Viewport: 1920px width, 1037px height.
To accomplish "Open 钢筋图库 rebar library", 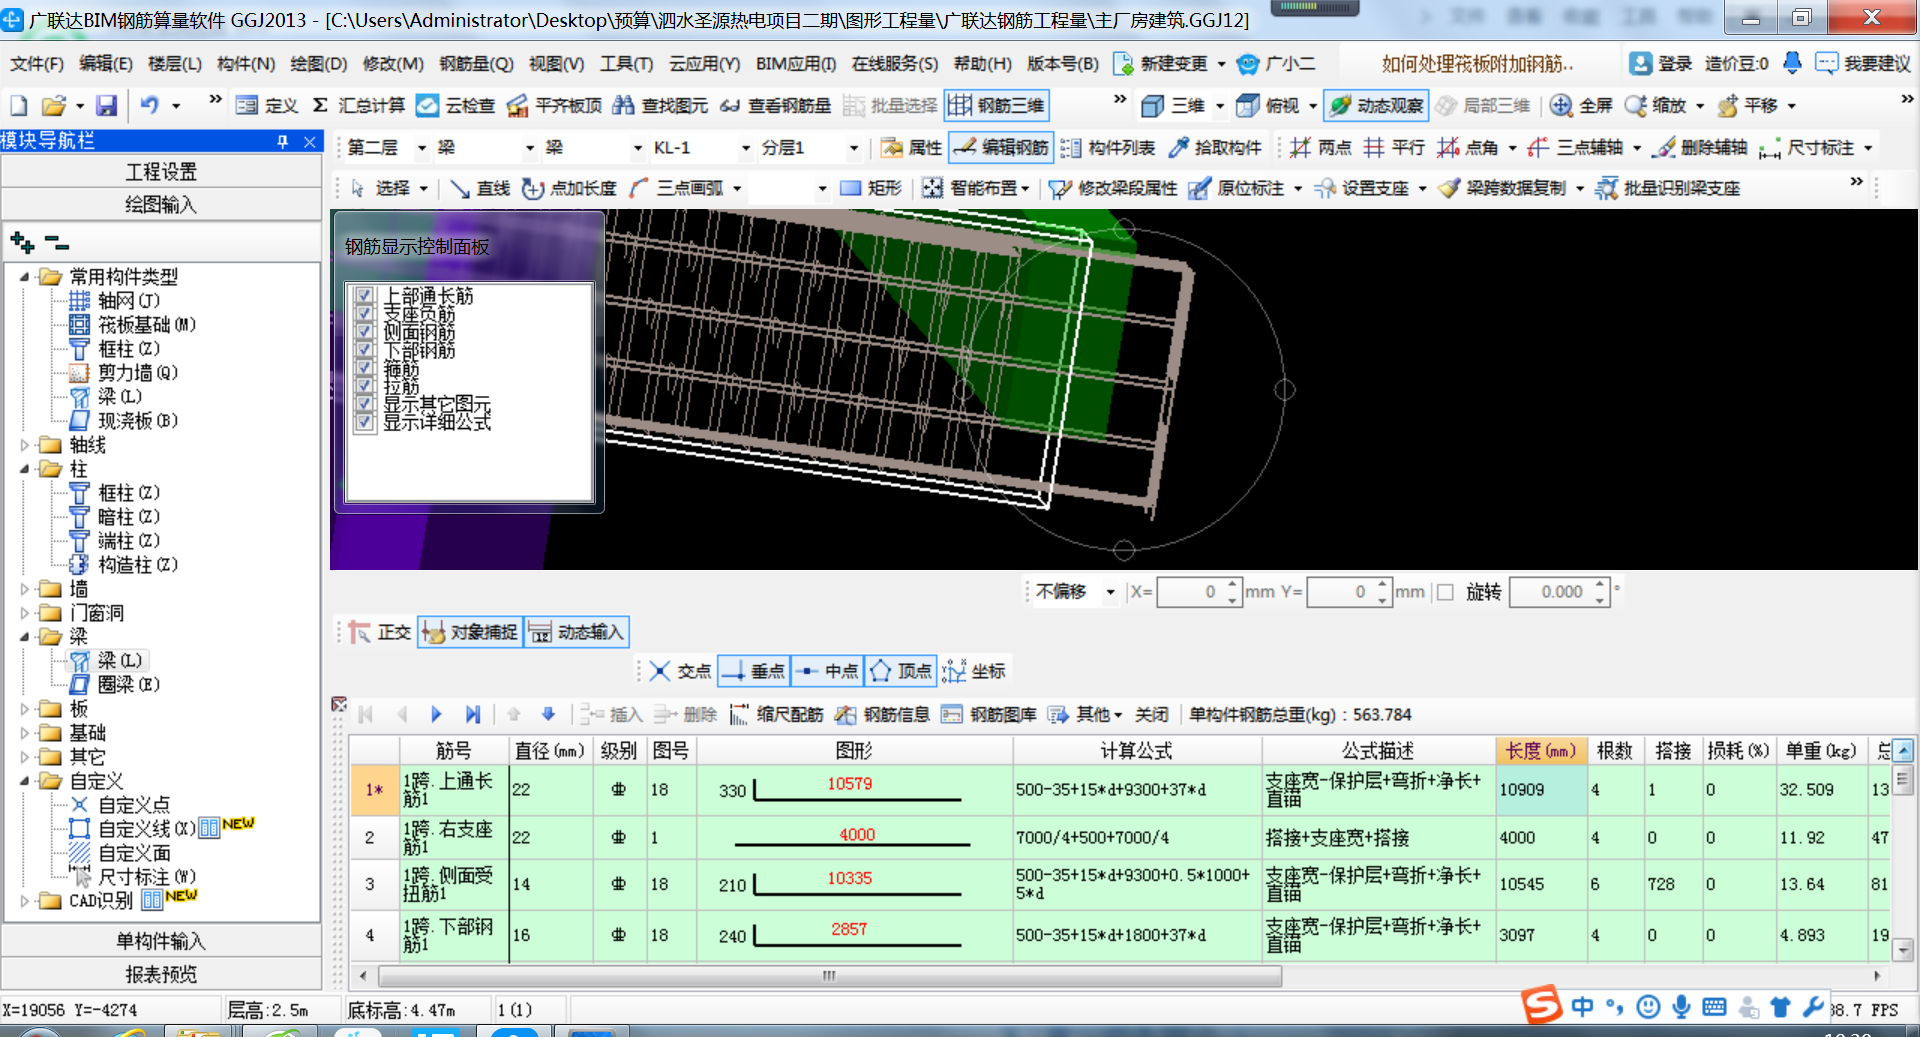I will 989,714.
